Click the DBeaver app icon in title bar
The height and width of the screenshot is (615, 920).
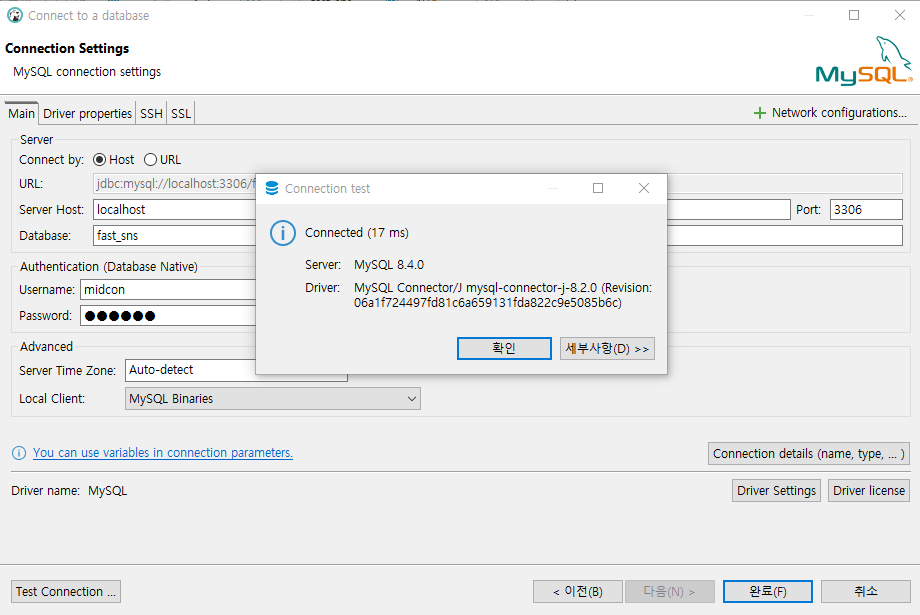click(14, 15)
